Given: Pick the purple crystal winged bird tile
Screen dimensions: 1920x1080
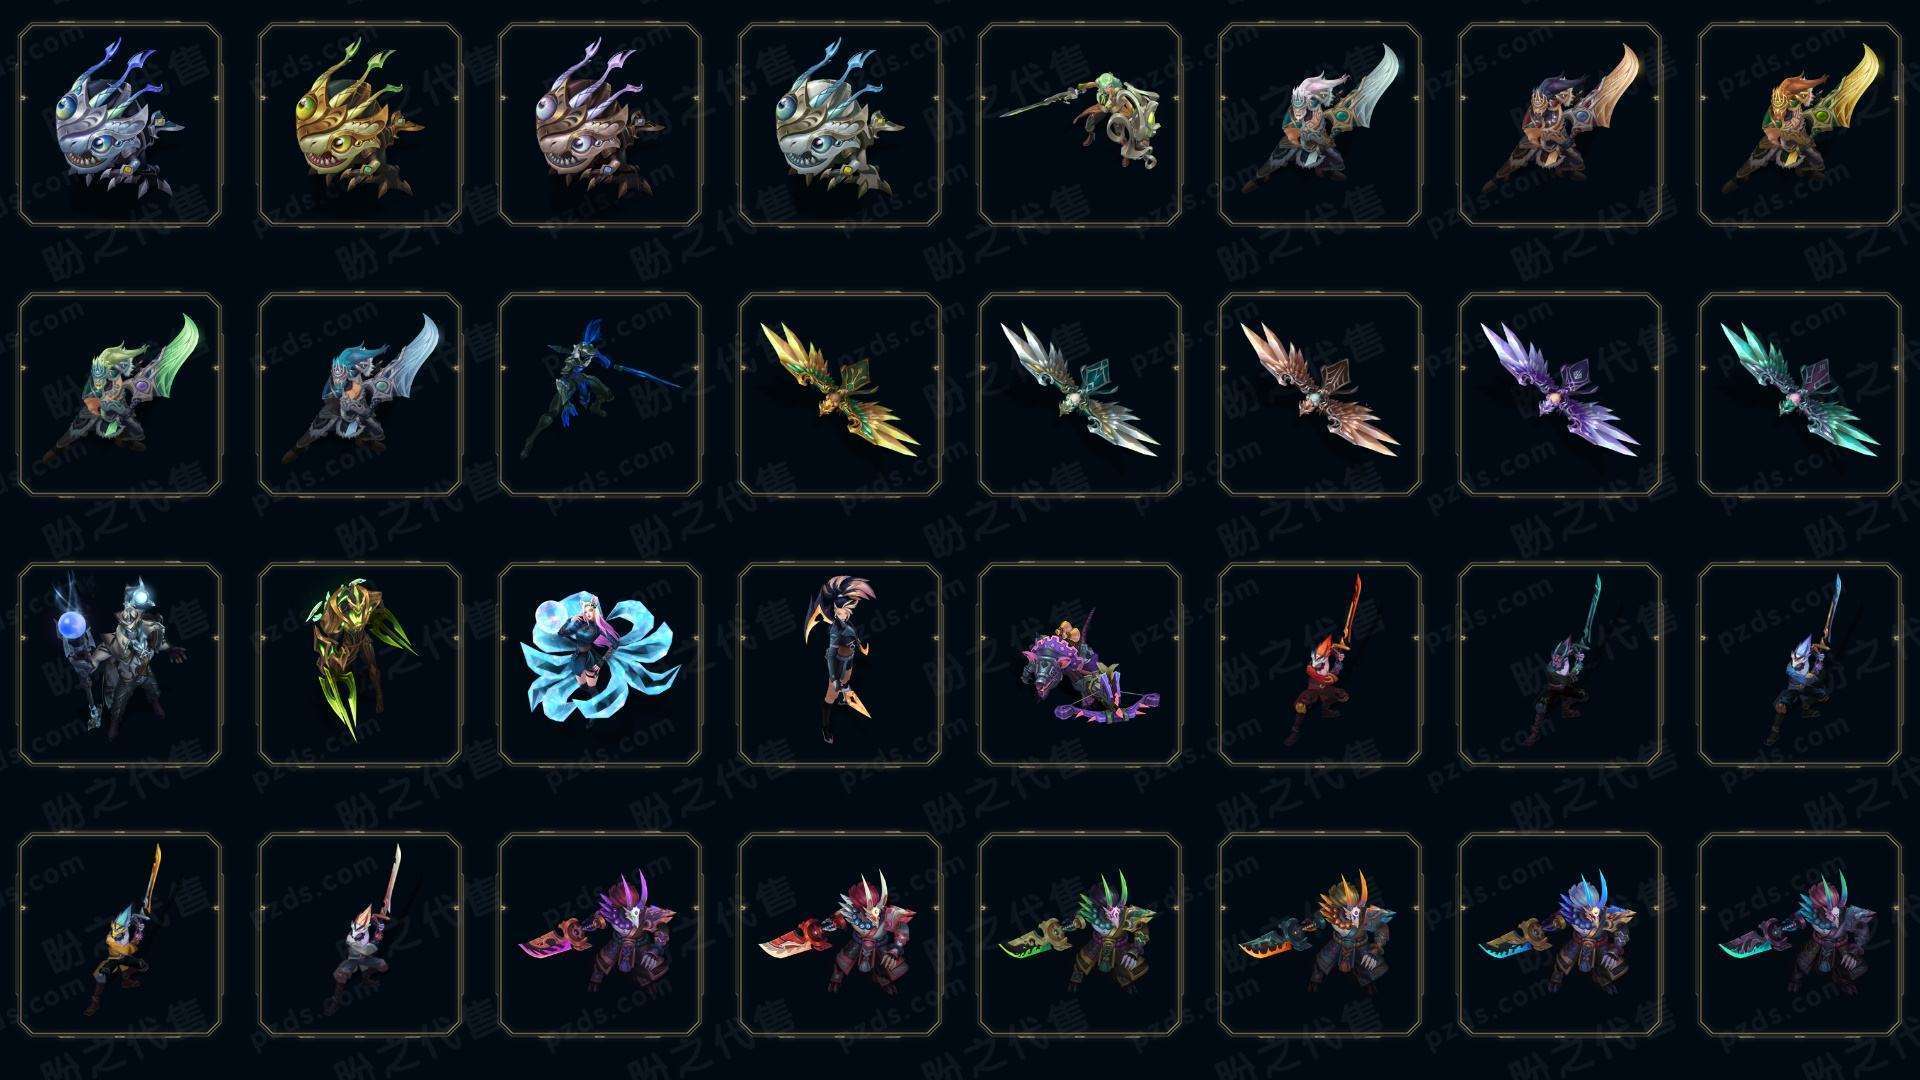Looking at the screenshot, I should pos(1560,394).
